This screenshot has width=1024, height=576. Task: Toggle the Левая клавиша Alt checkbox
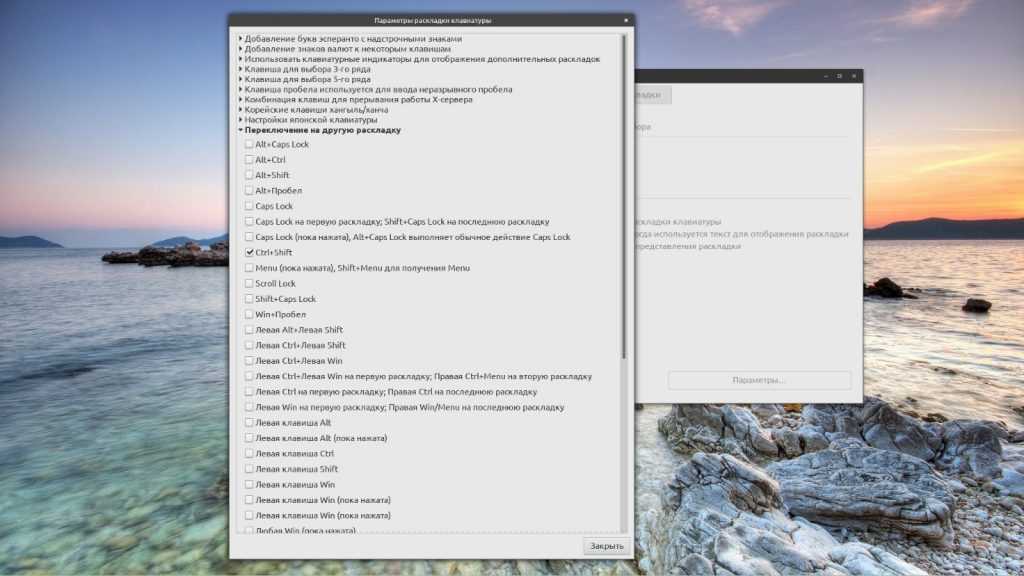pyautogui.click(x=249, y=423)
